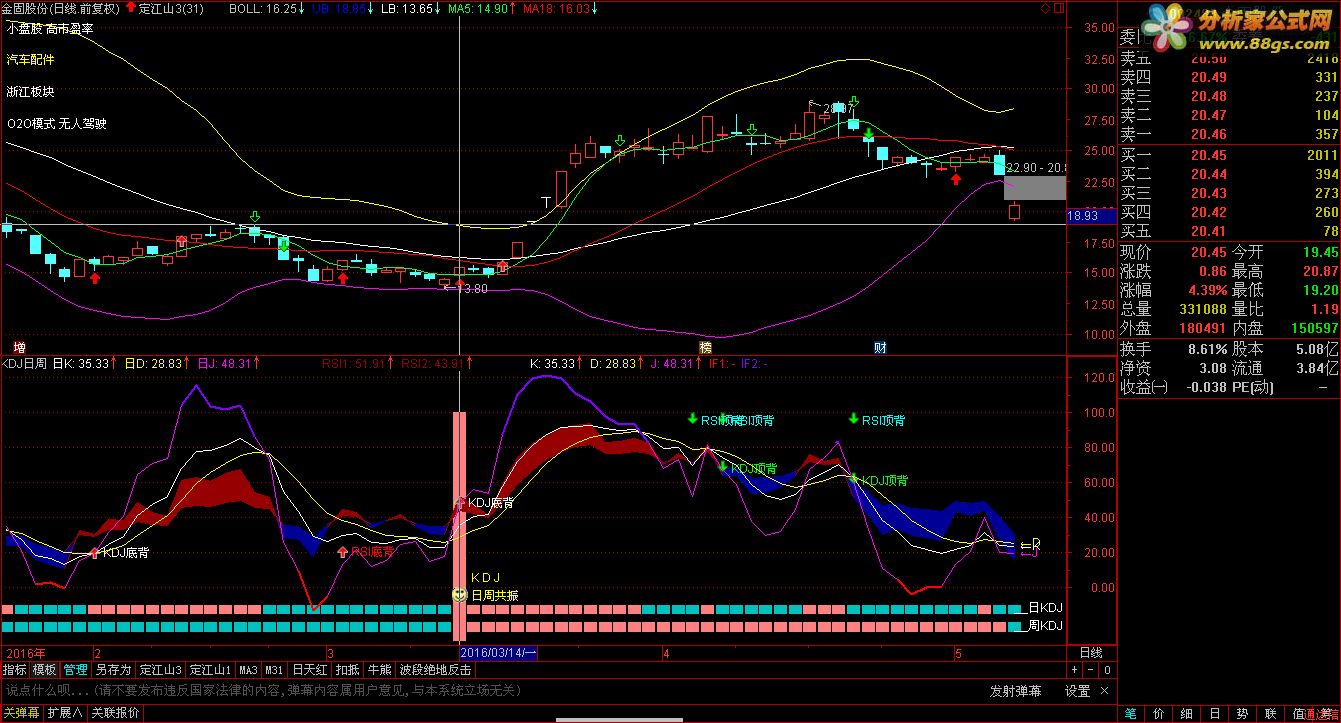The image size is (1341, 723).
Task: Select the 势 tab in quote panel
Action: point(1242,713)
